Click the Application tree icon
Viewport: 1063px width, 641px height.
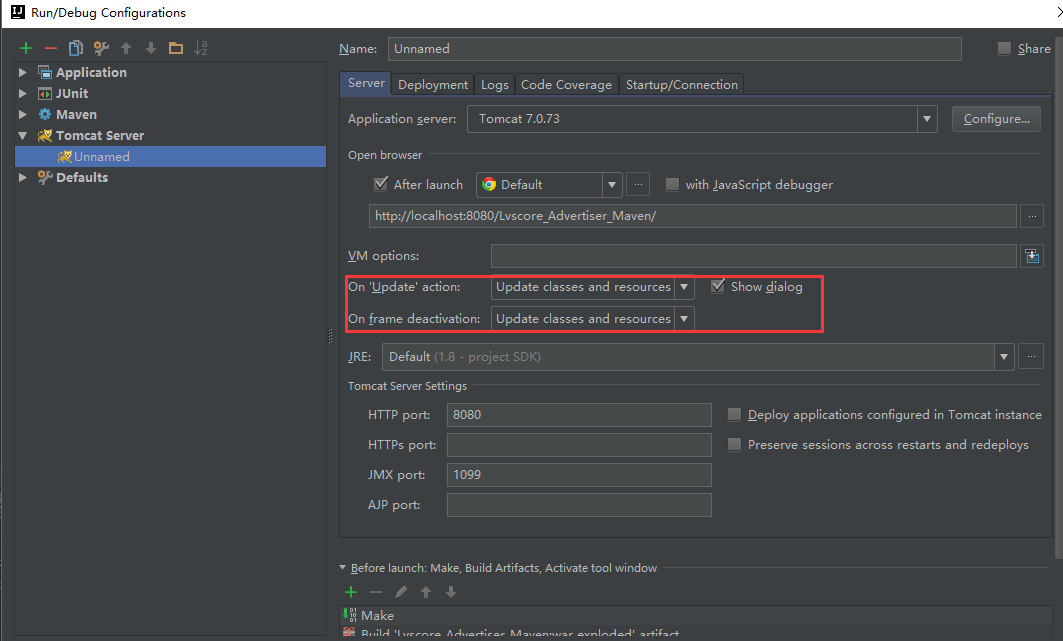point(45,73)
